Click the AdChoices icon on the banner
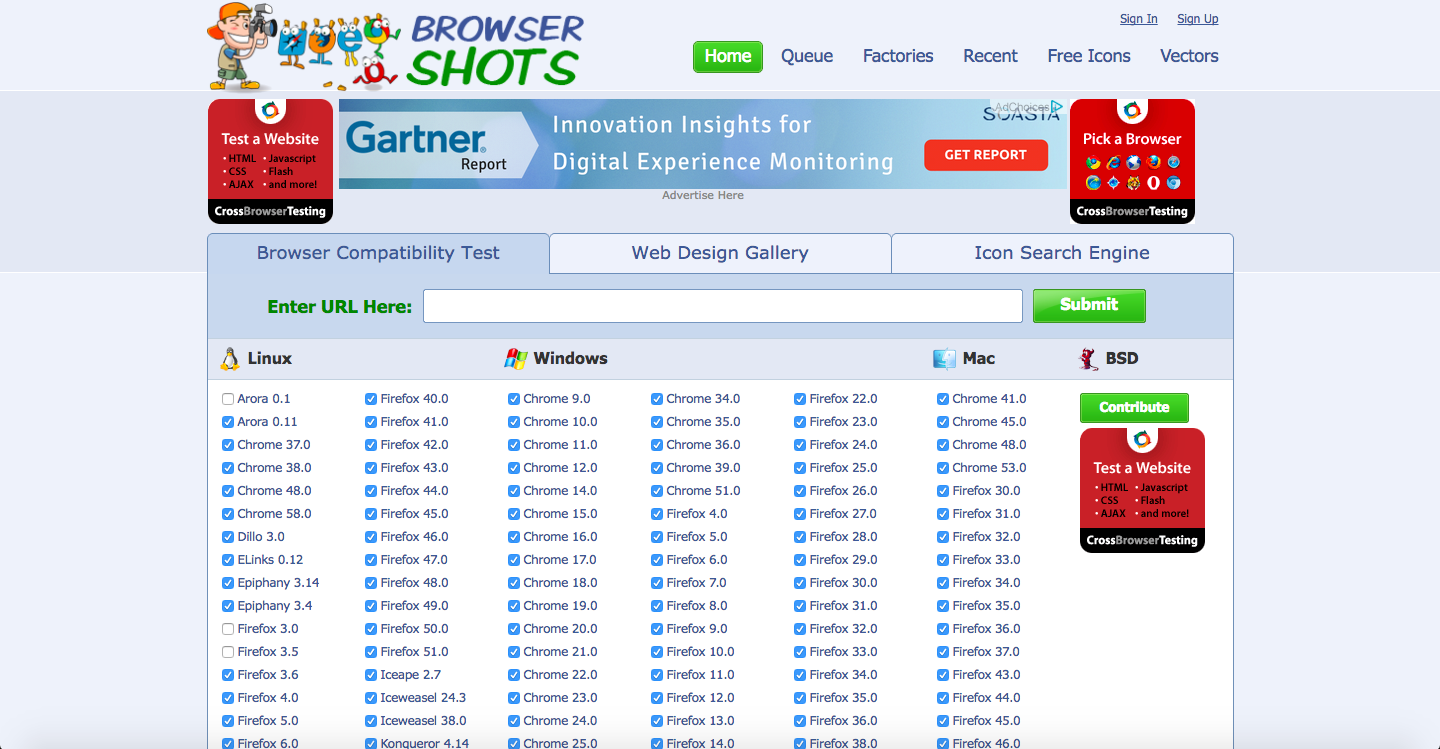 (1057, 107)
